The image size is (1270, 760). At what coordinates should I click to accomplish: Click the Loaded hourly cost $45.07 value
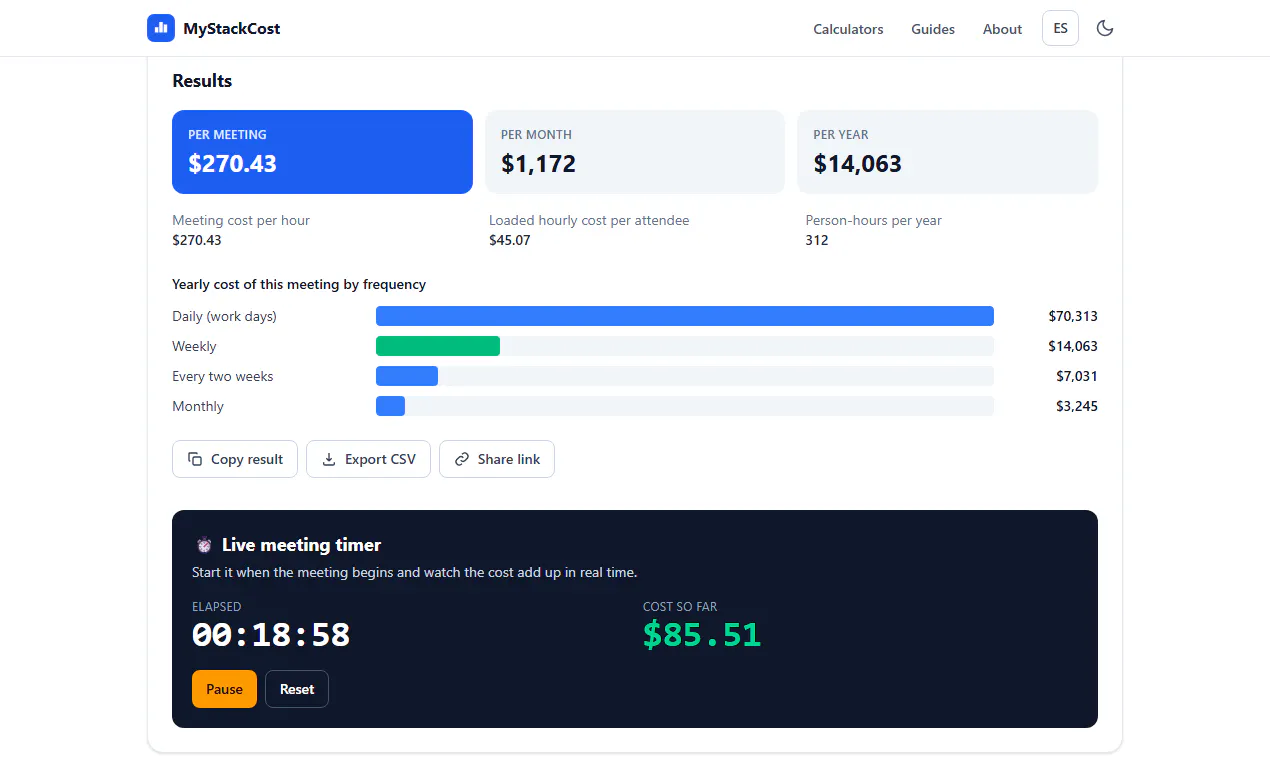coord(510,240)
